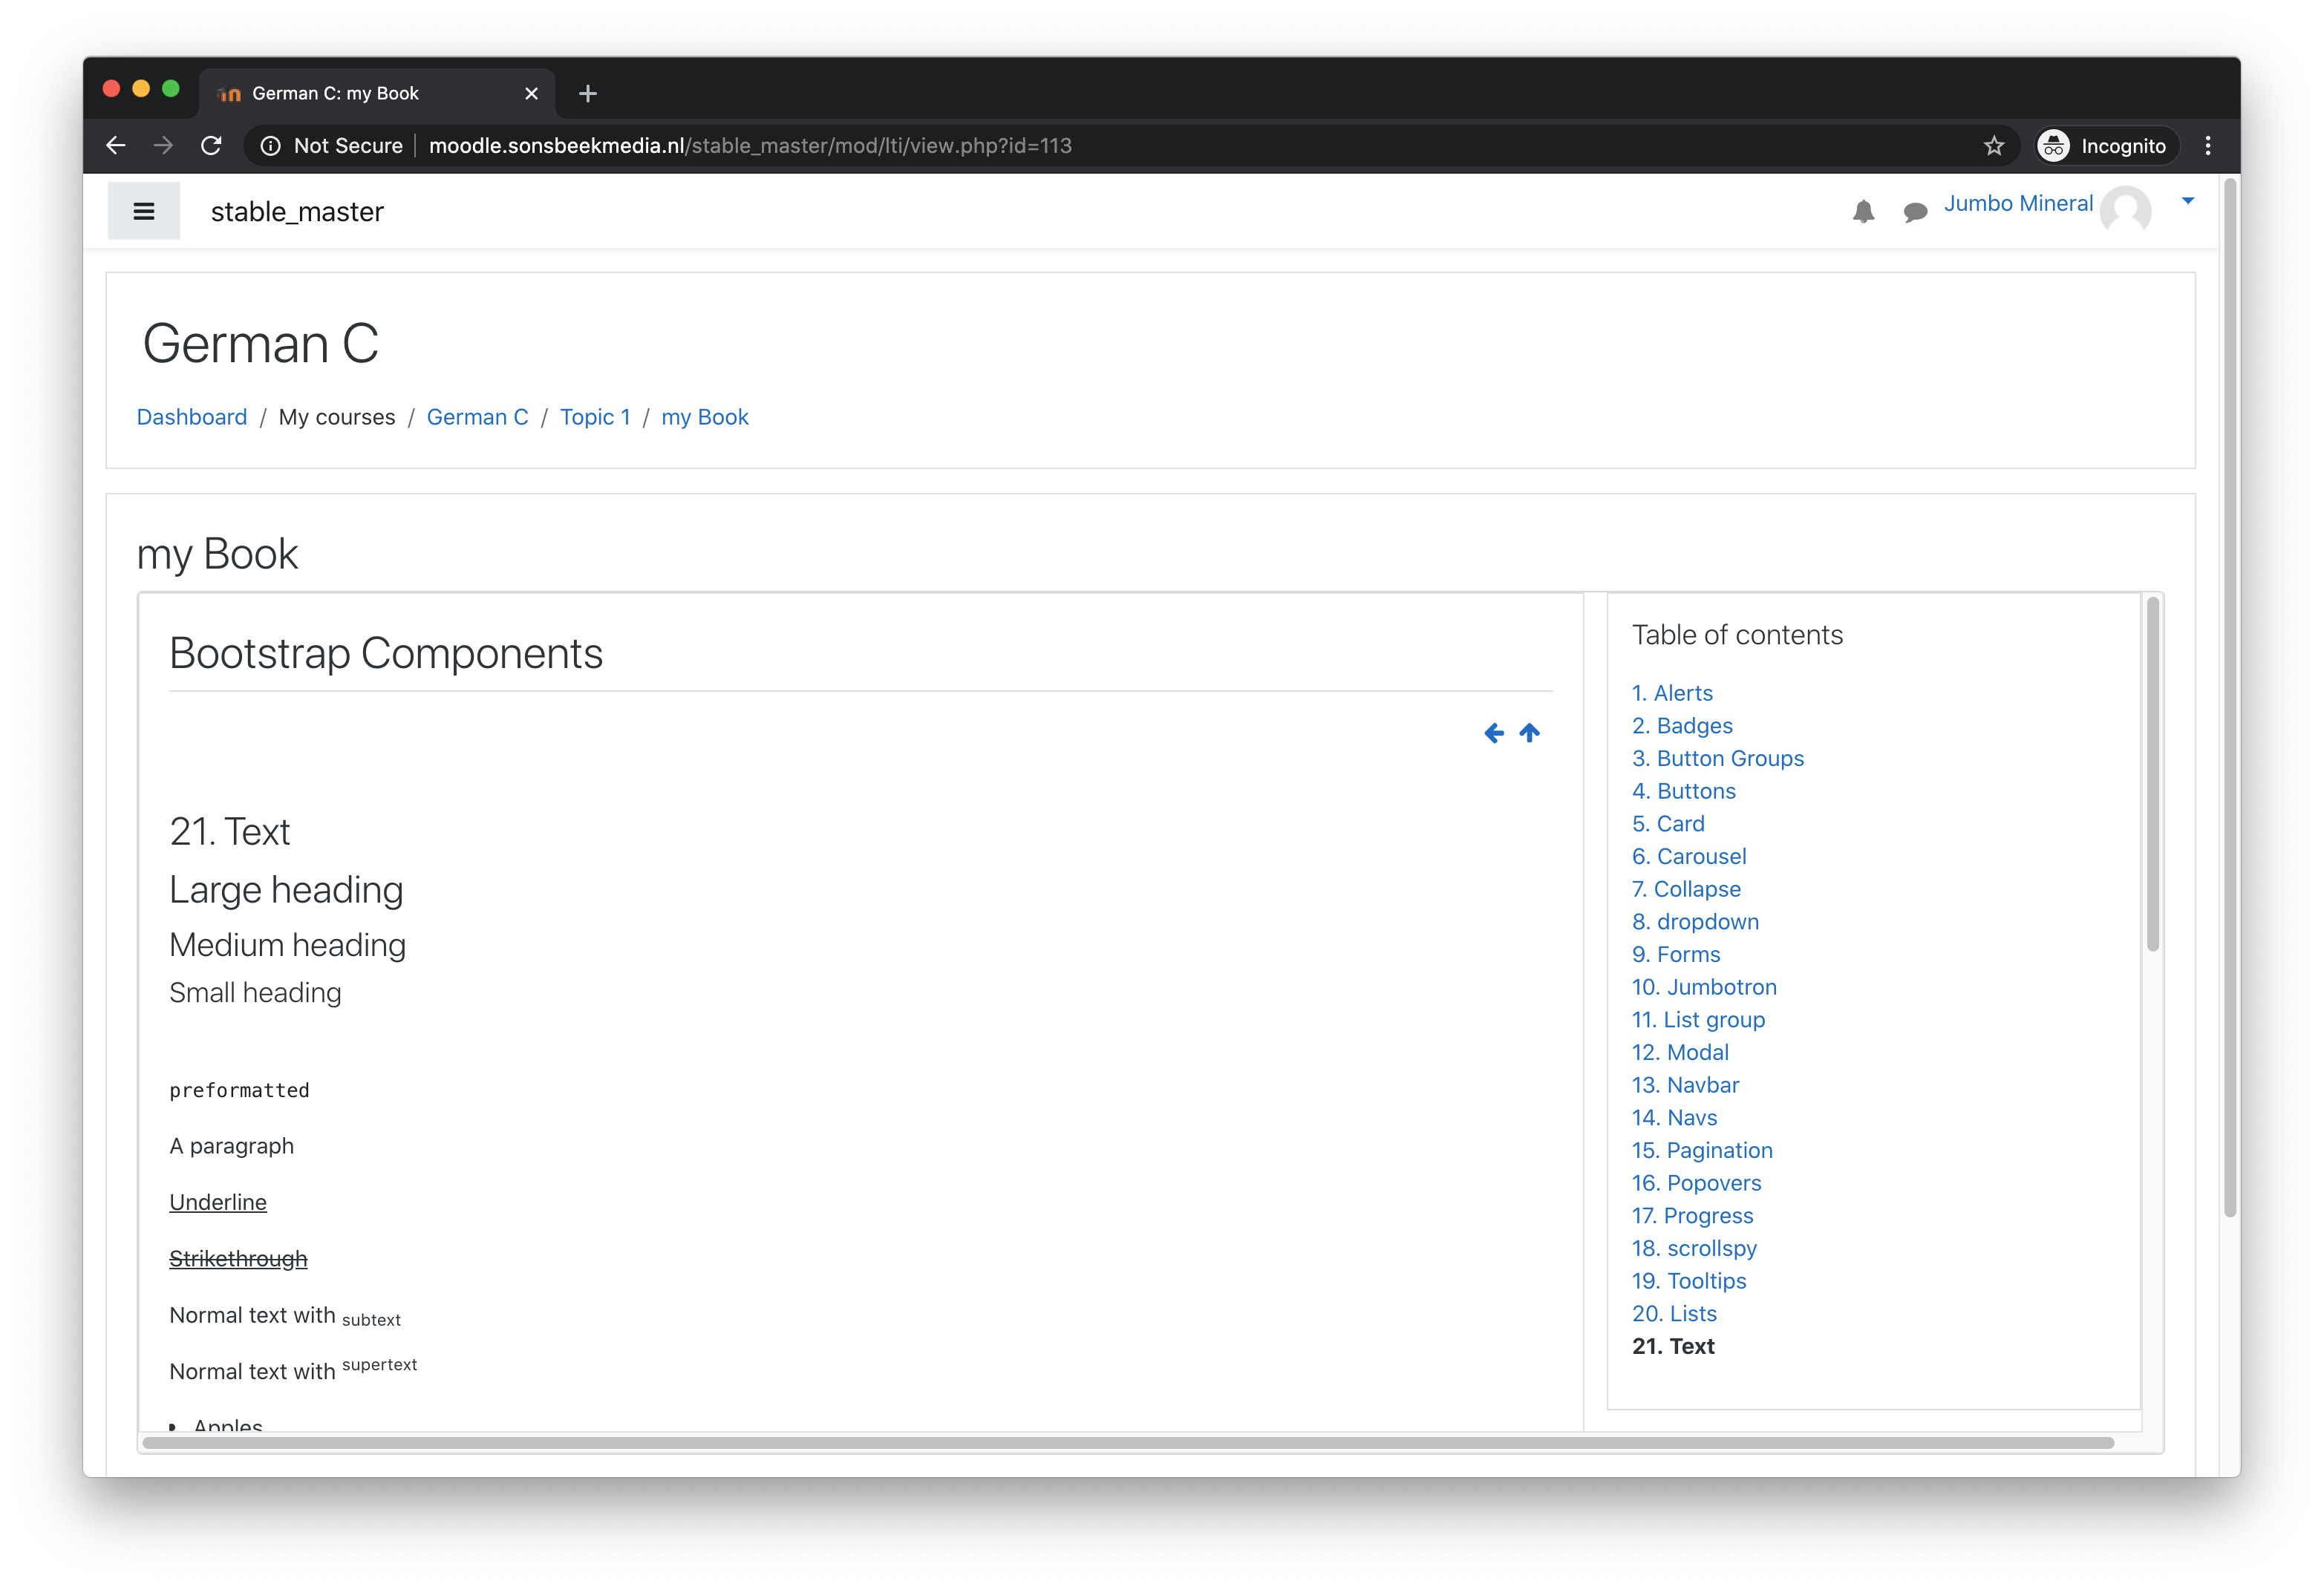Open the my Book breadcrumb link

click(705, 417)
